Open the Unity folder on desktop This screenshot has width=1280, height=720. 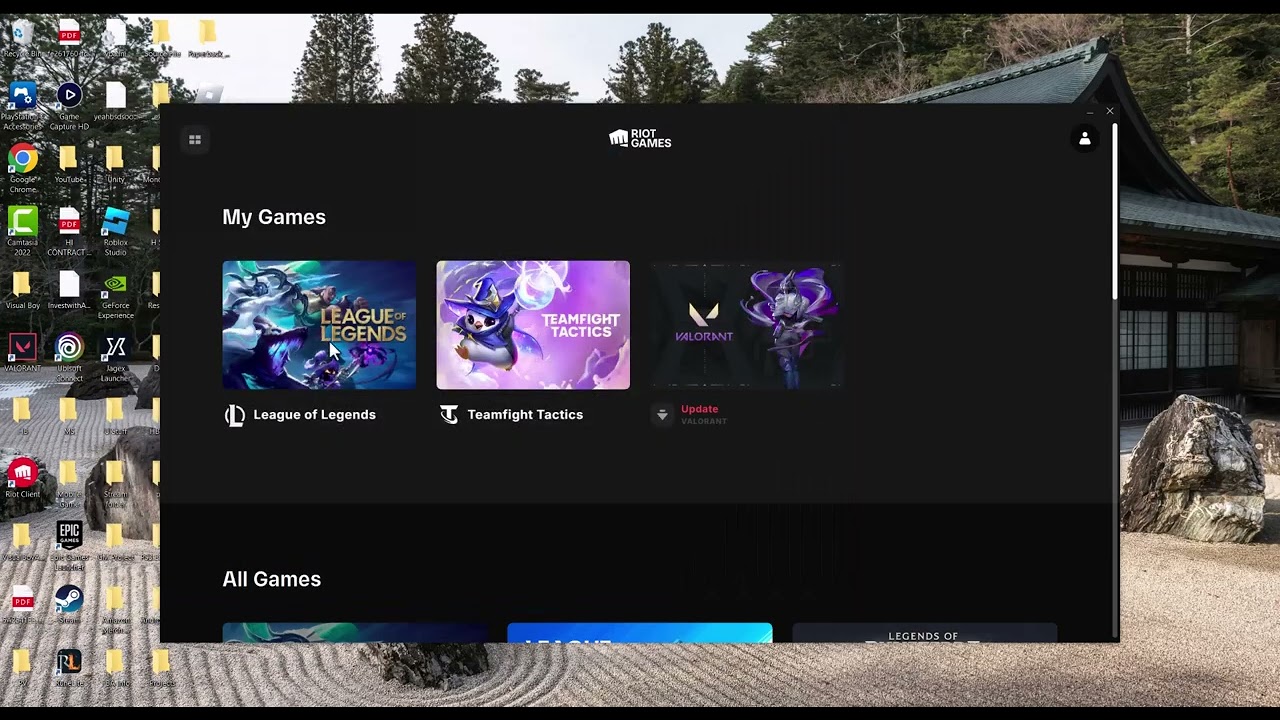[116, 166]
